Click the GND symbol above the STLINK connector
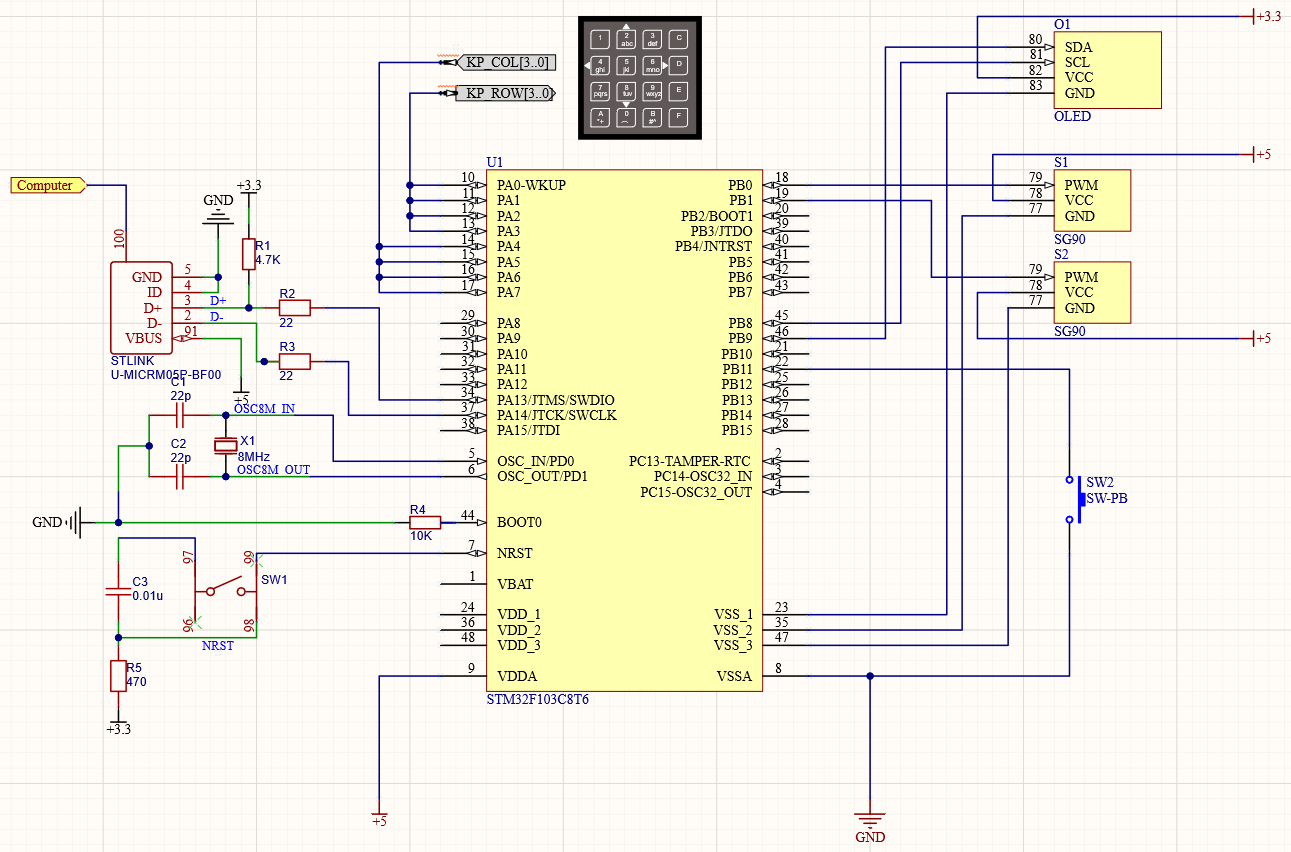The height and width of the screenshot is (852, 1291). (218, 211)
